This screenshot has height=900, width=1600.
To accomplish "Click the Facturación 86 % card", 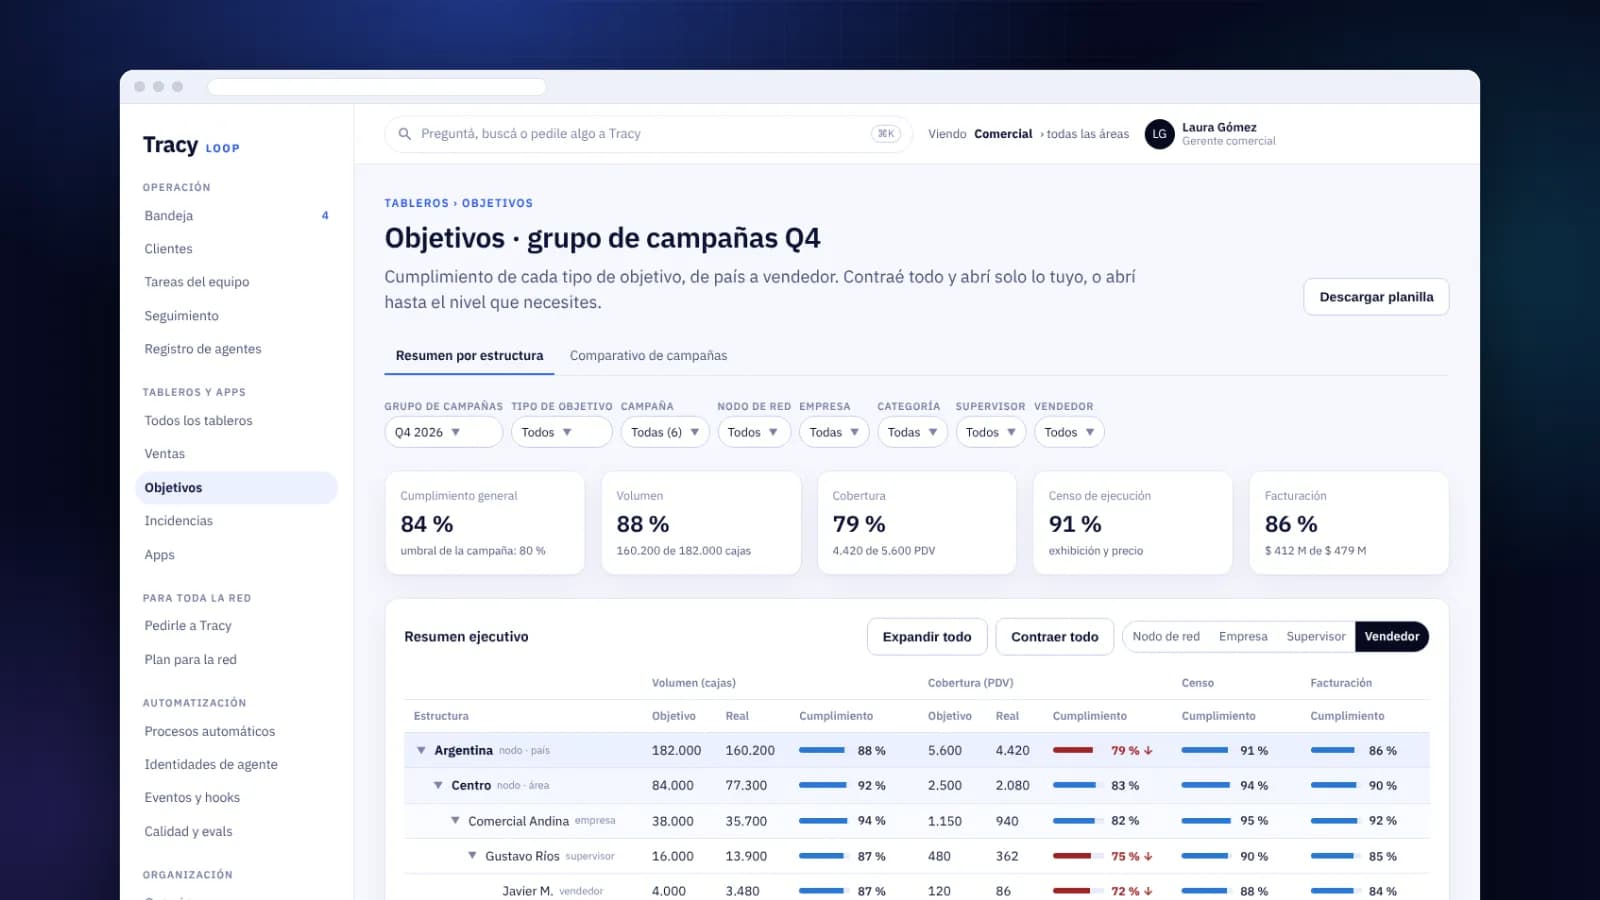I will coord(1349,523).
